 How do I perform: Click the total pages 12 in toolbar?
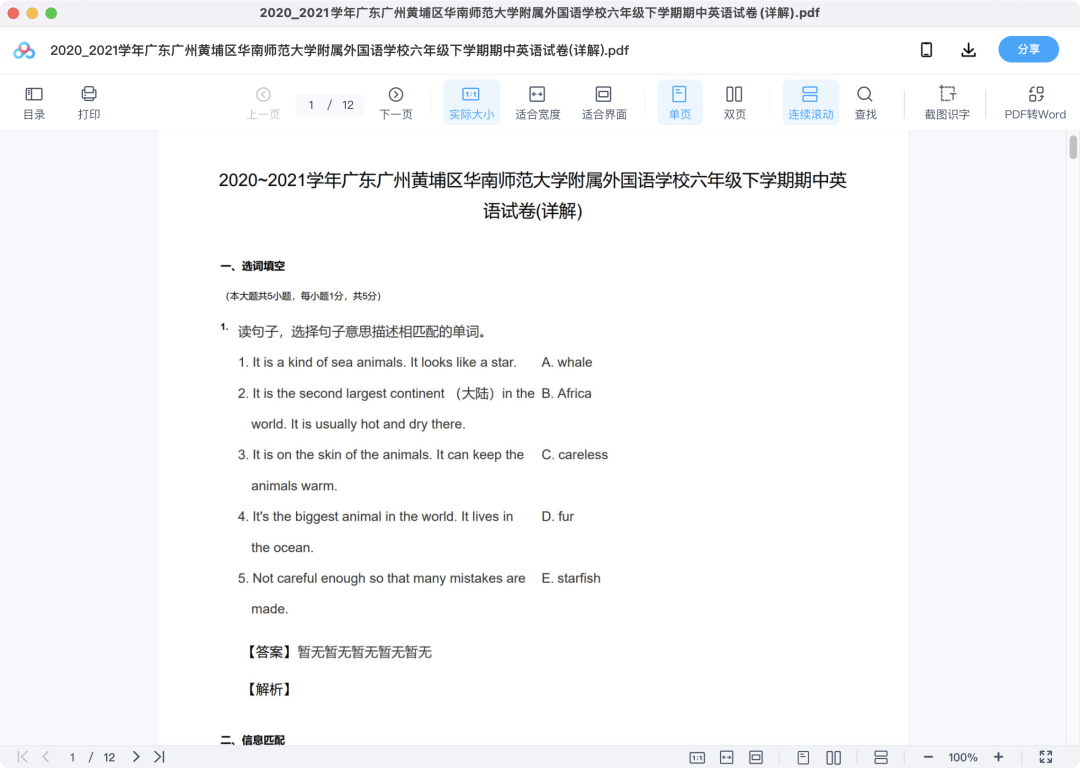[348, 105]
